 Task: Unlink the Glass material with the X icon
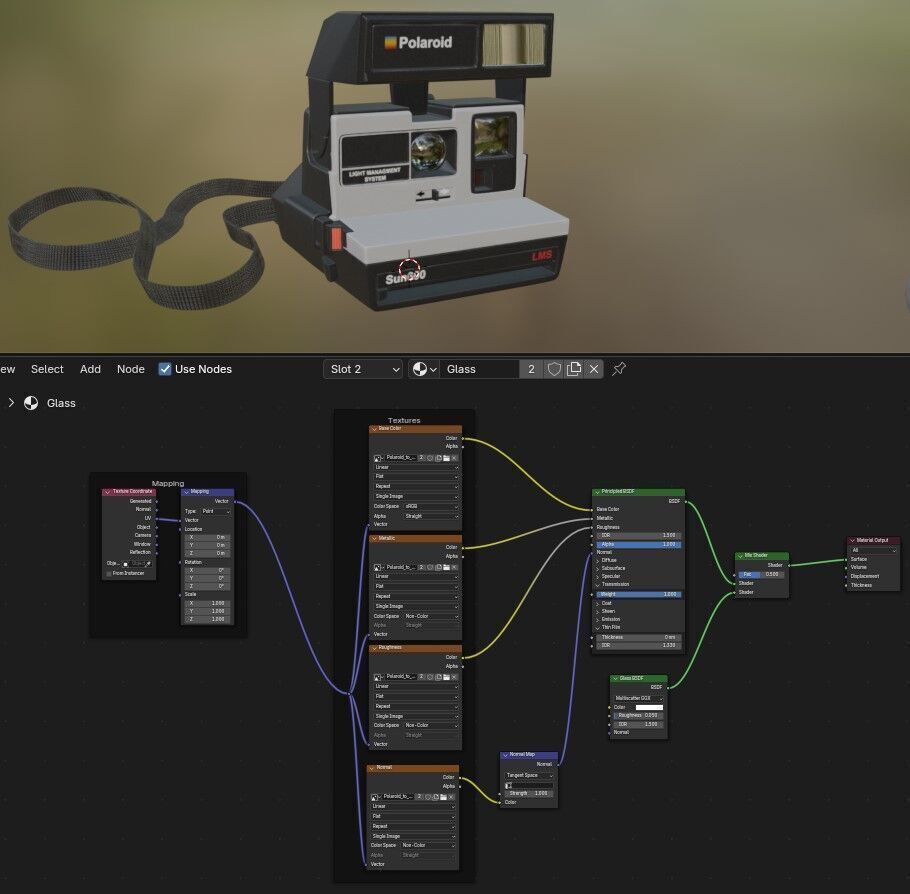tap(594, 369)
